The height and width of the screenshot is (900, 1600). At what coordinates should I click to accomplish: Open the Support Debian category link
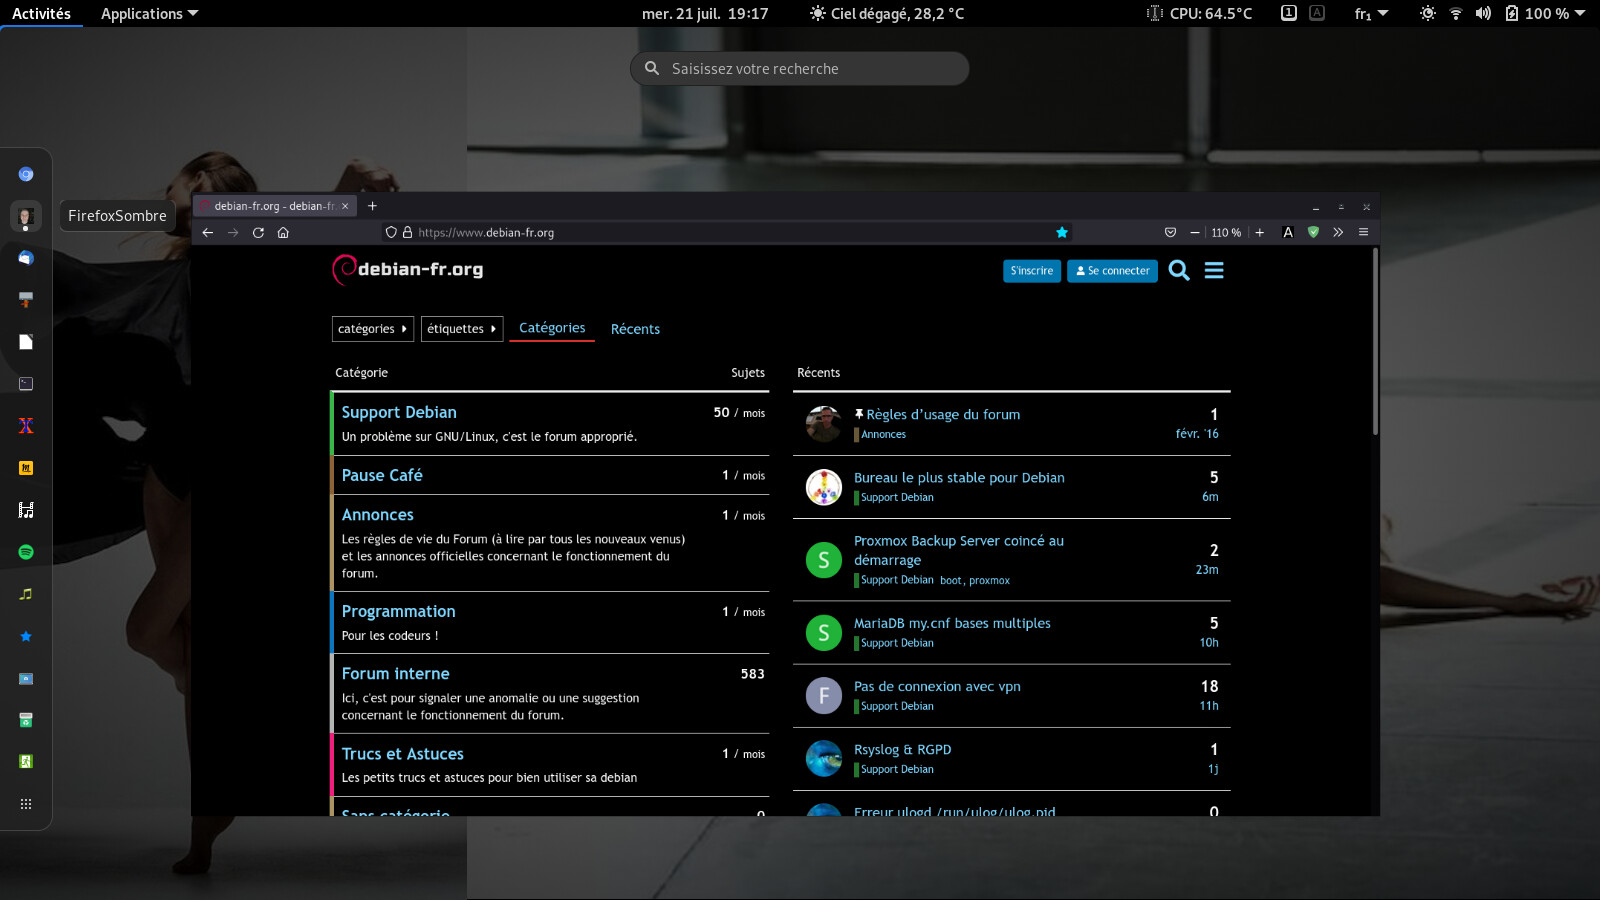point(399,412)
